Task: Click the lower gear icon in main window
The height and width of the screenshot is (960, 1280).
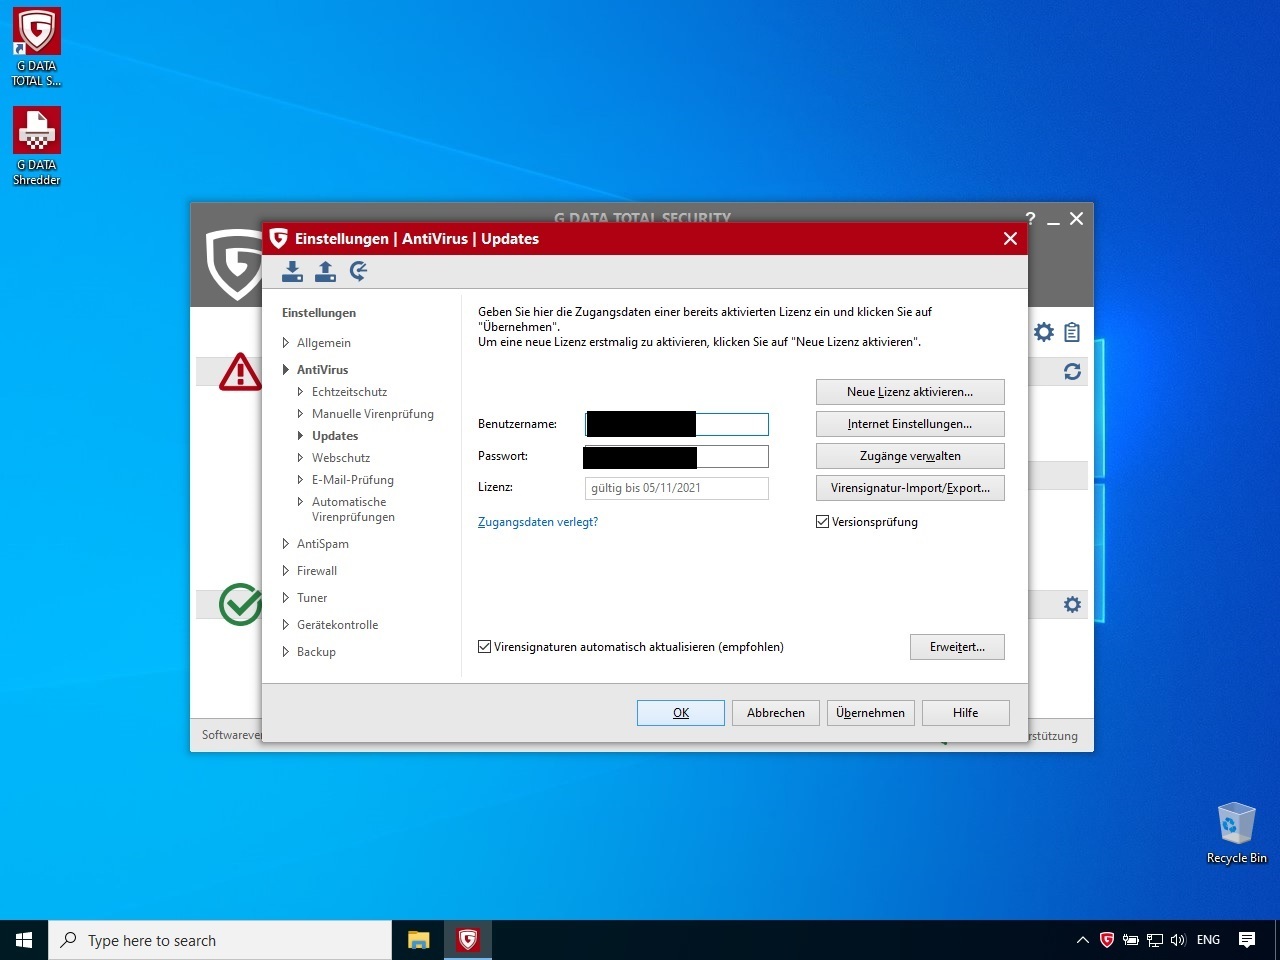Action: (1072, 605)
